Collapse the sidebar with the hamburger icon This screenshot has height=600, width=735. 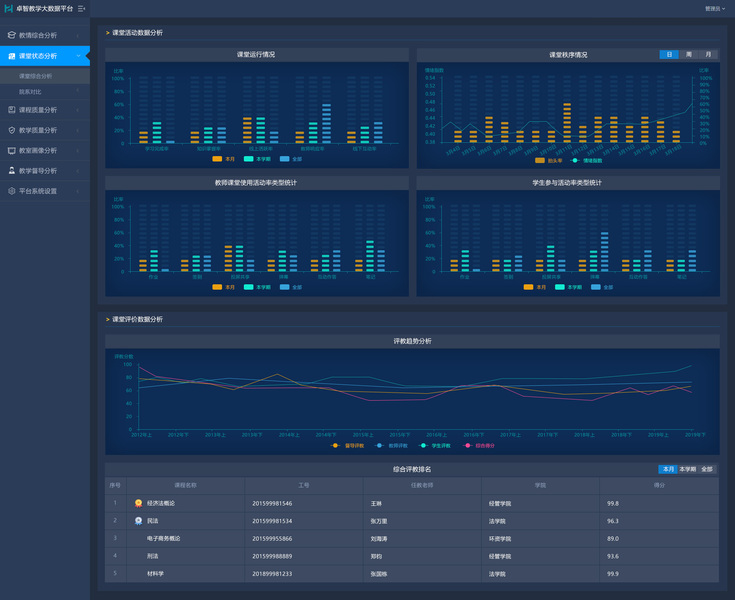[x=81, y=8]
